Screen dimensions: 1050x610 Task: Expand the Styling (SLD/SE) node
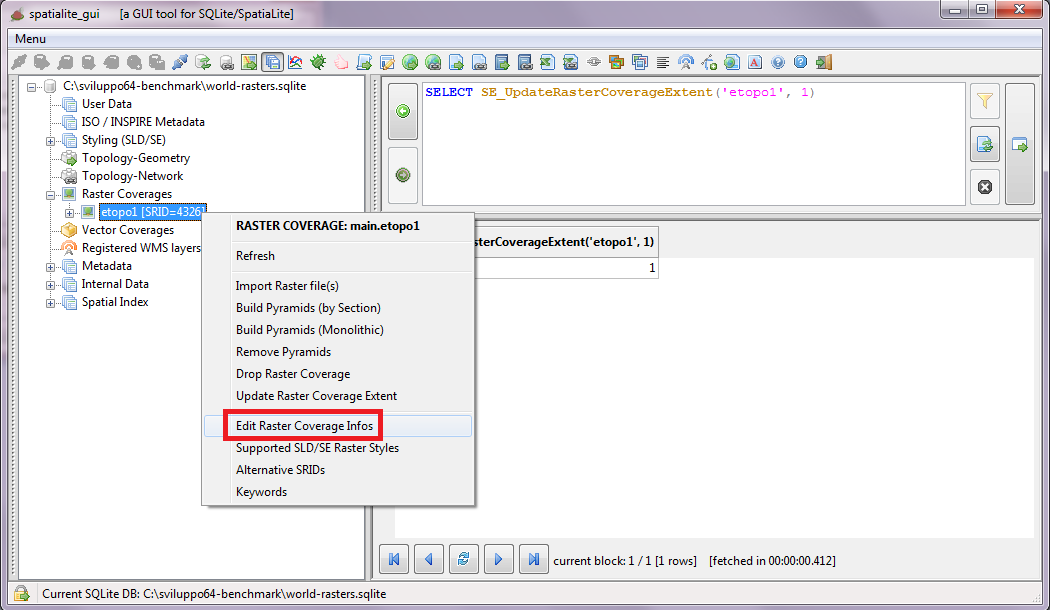click(x=50, y=141)
